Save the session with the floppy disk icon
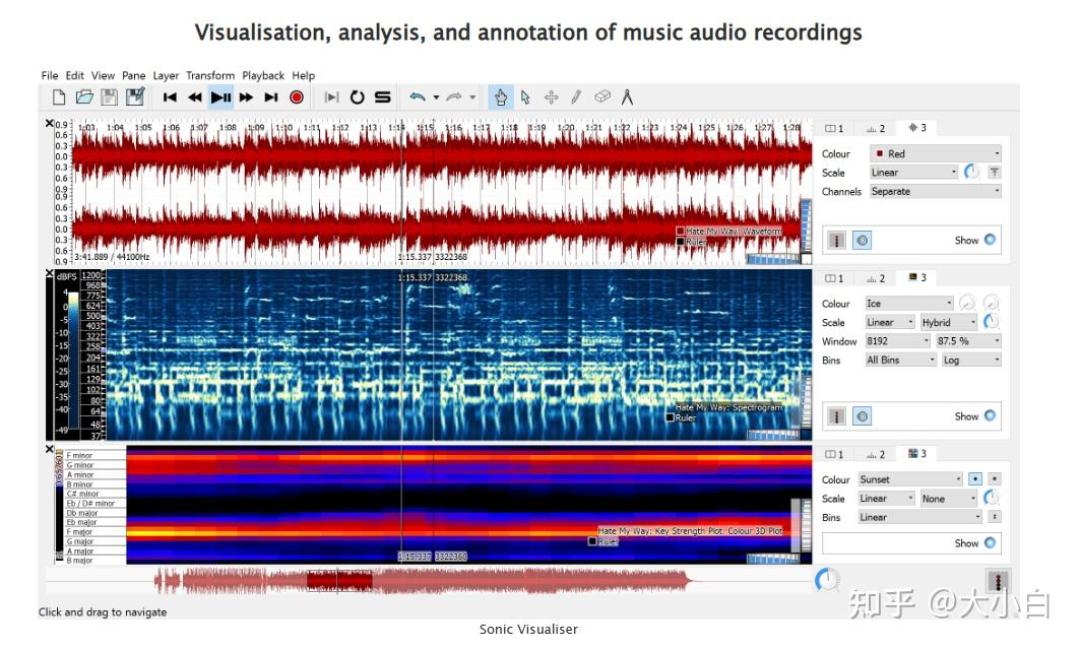Screen dimensions: 1080x649 (x=109, y=97)
